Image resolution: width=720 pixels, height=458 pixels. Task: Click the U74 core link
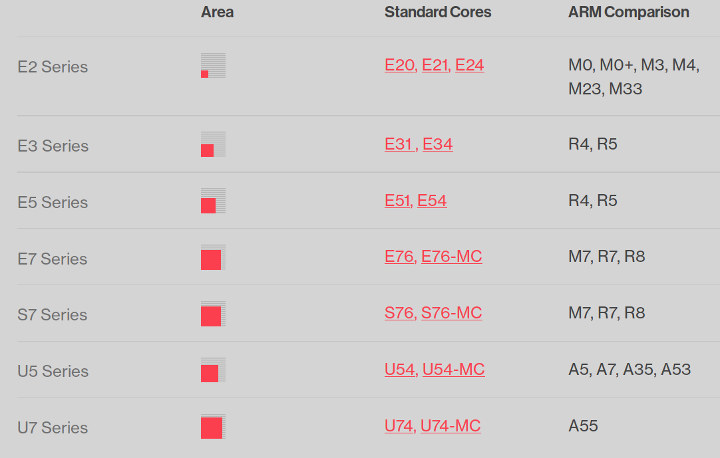click(x=400, y=426)
